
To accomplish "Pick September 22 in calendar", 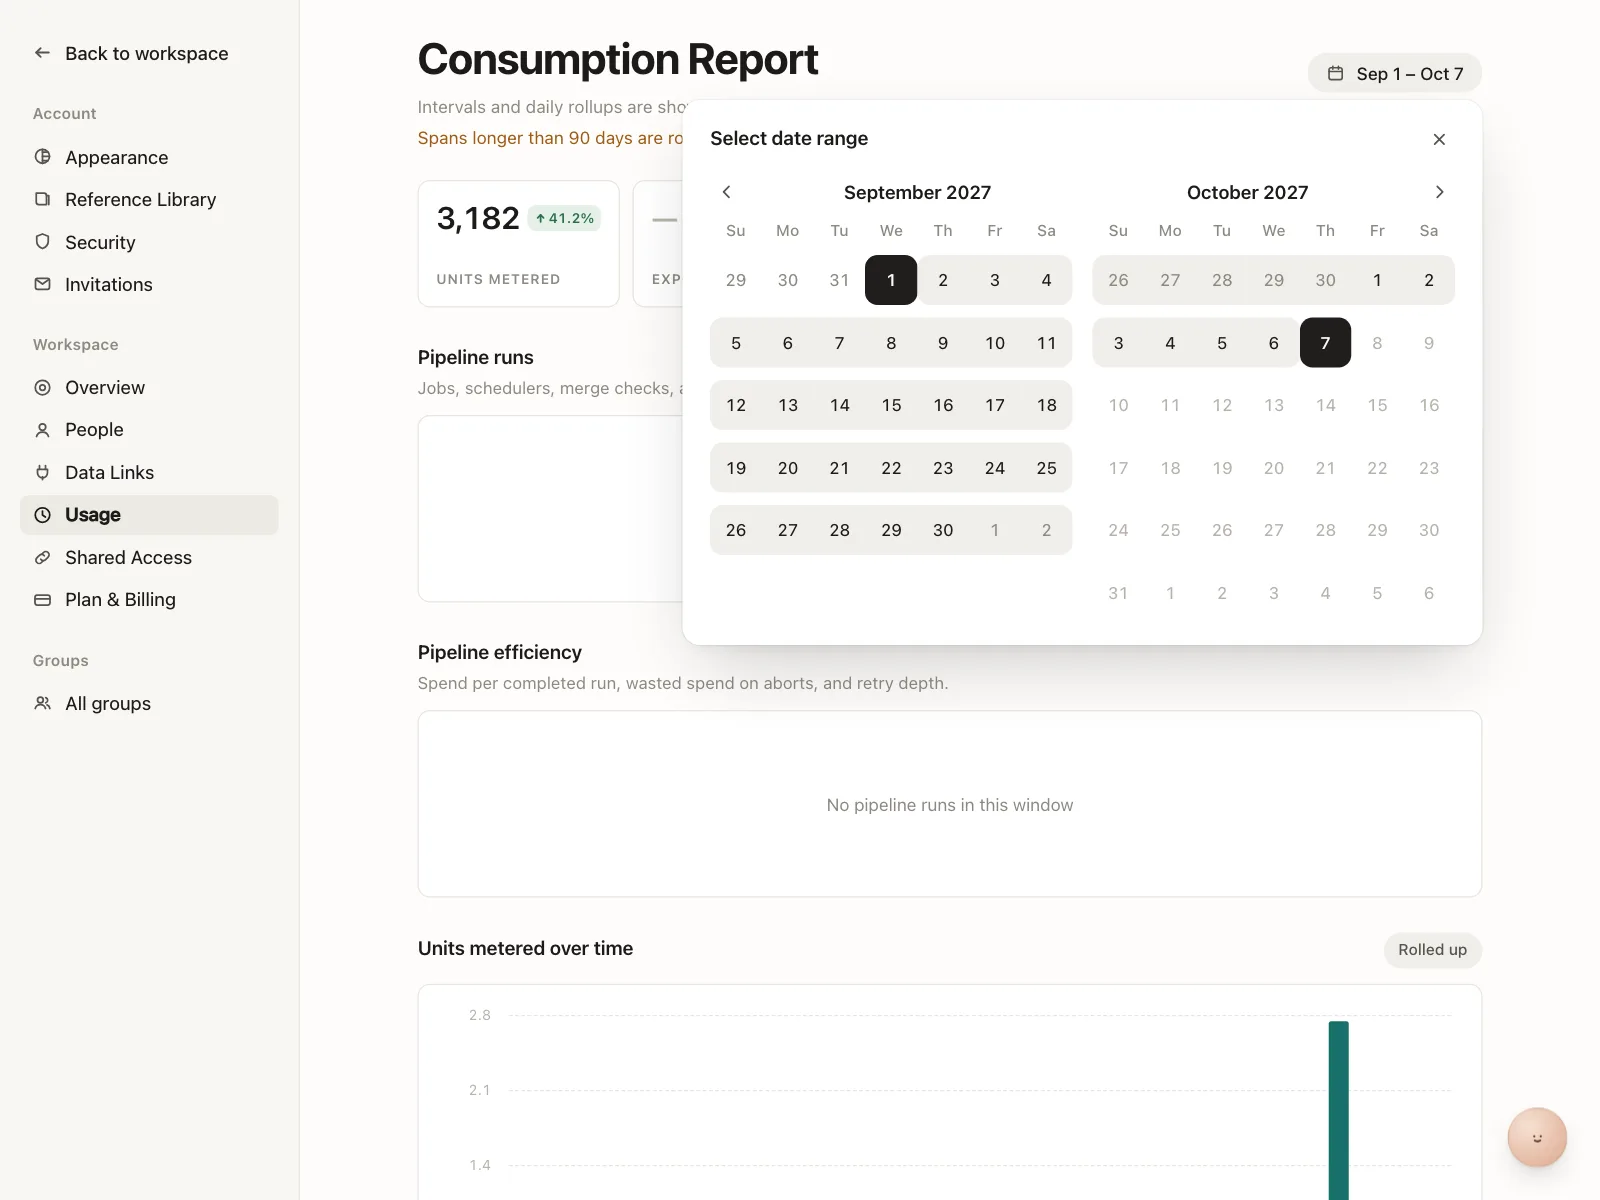I will click(891, 468).
